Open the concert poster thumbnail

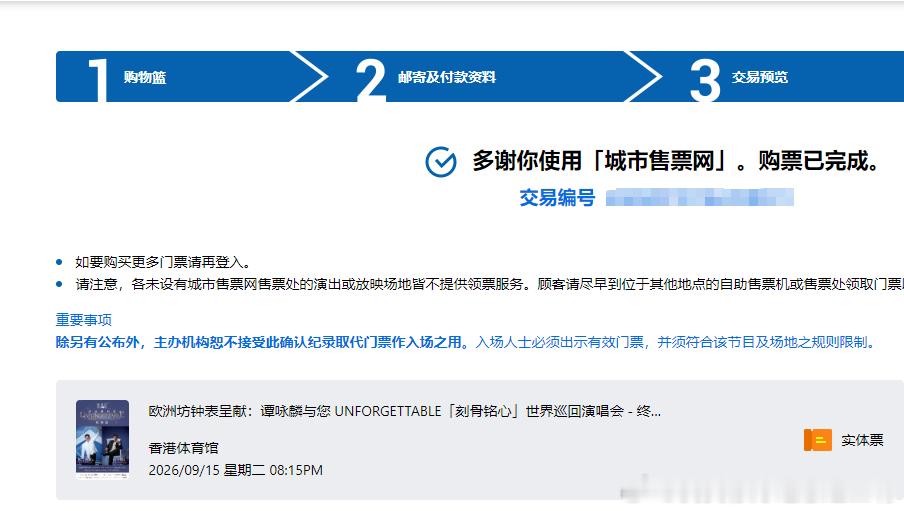coord(103,439)
